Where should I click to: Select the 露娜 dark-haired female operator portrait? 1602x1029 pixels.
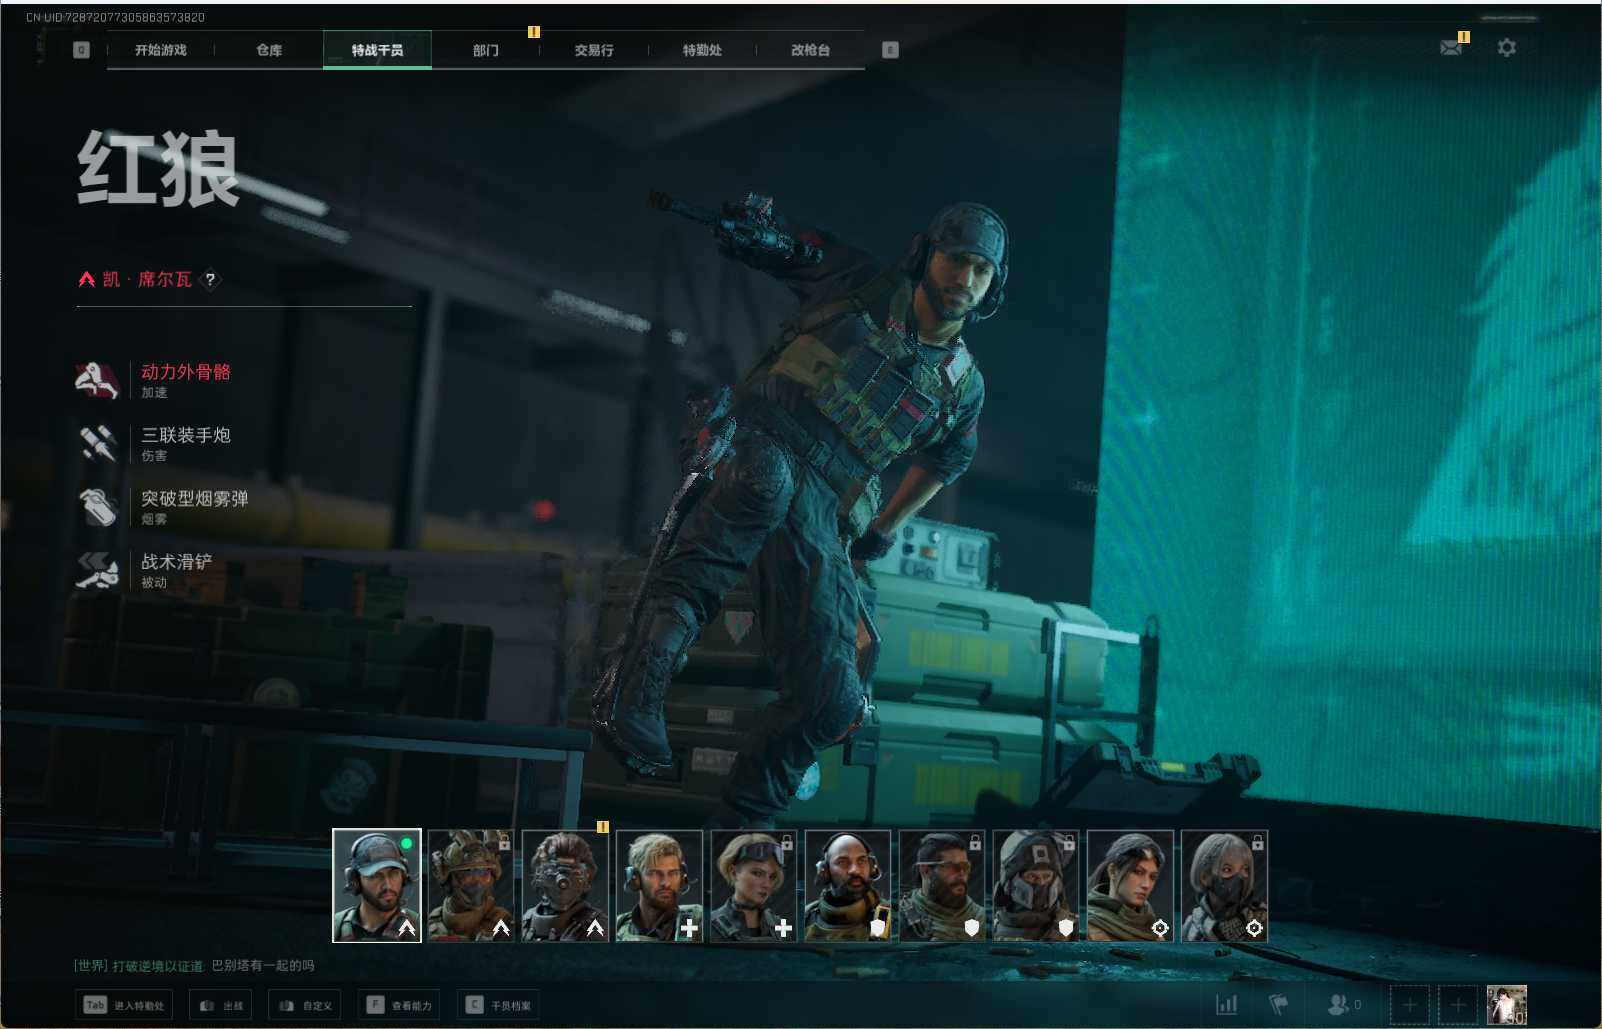point(1129,886)
